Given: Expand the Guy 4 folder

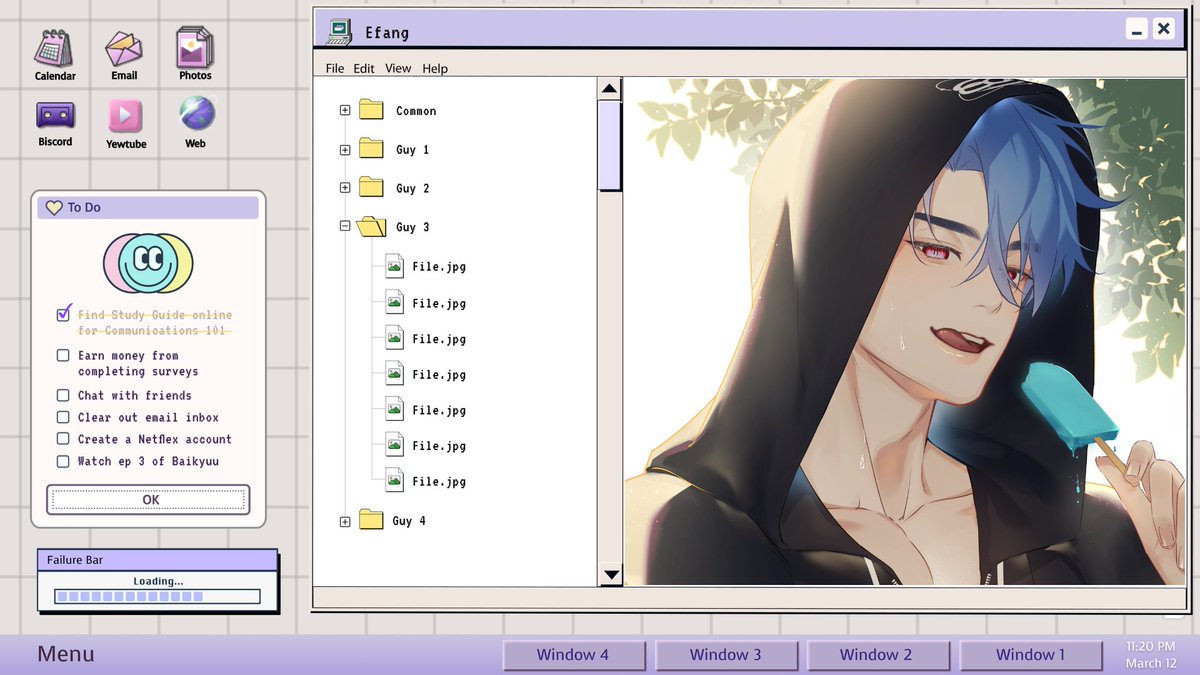Looking at the screenshot, I should 345,520.
